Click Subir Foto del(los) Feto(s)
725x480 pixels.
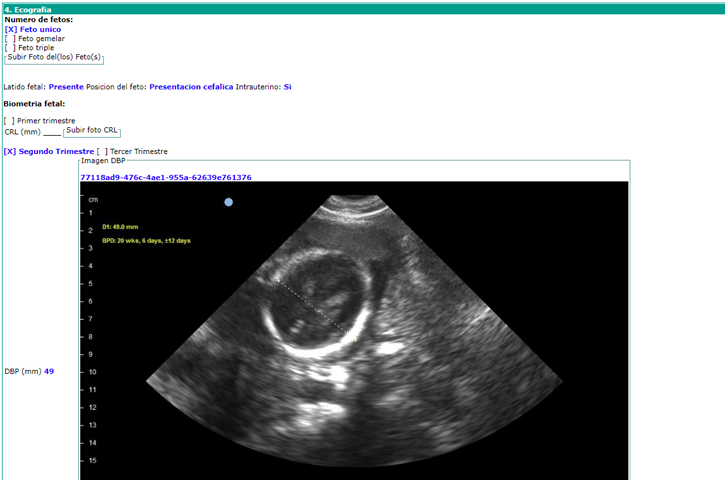(x=54, y=57)
